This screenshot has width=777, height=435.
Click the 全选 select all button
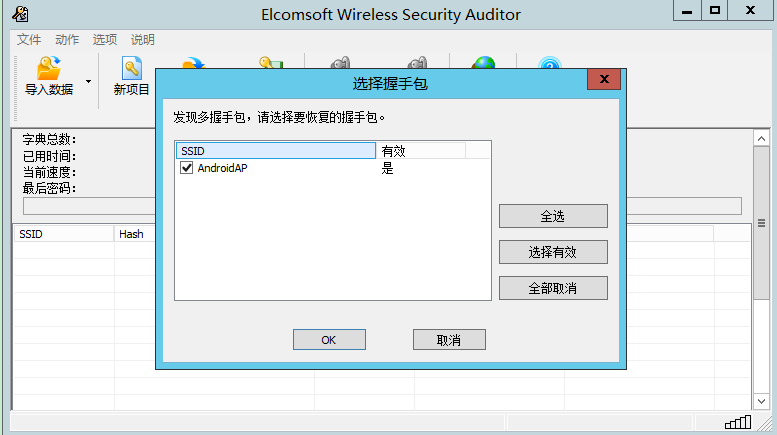[x=553, y=216]
